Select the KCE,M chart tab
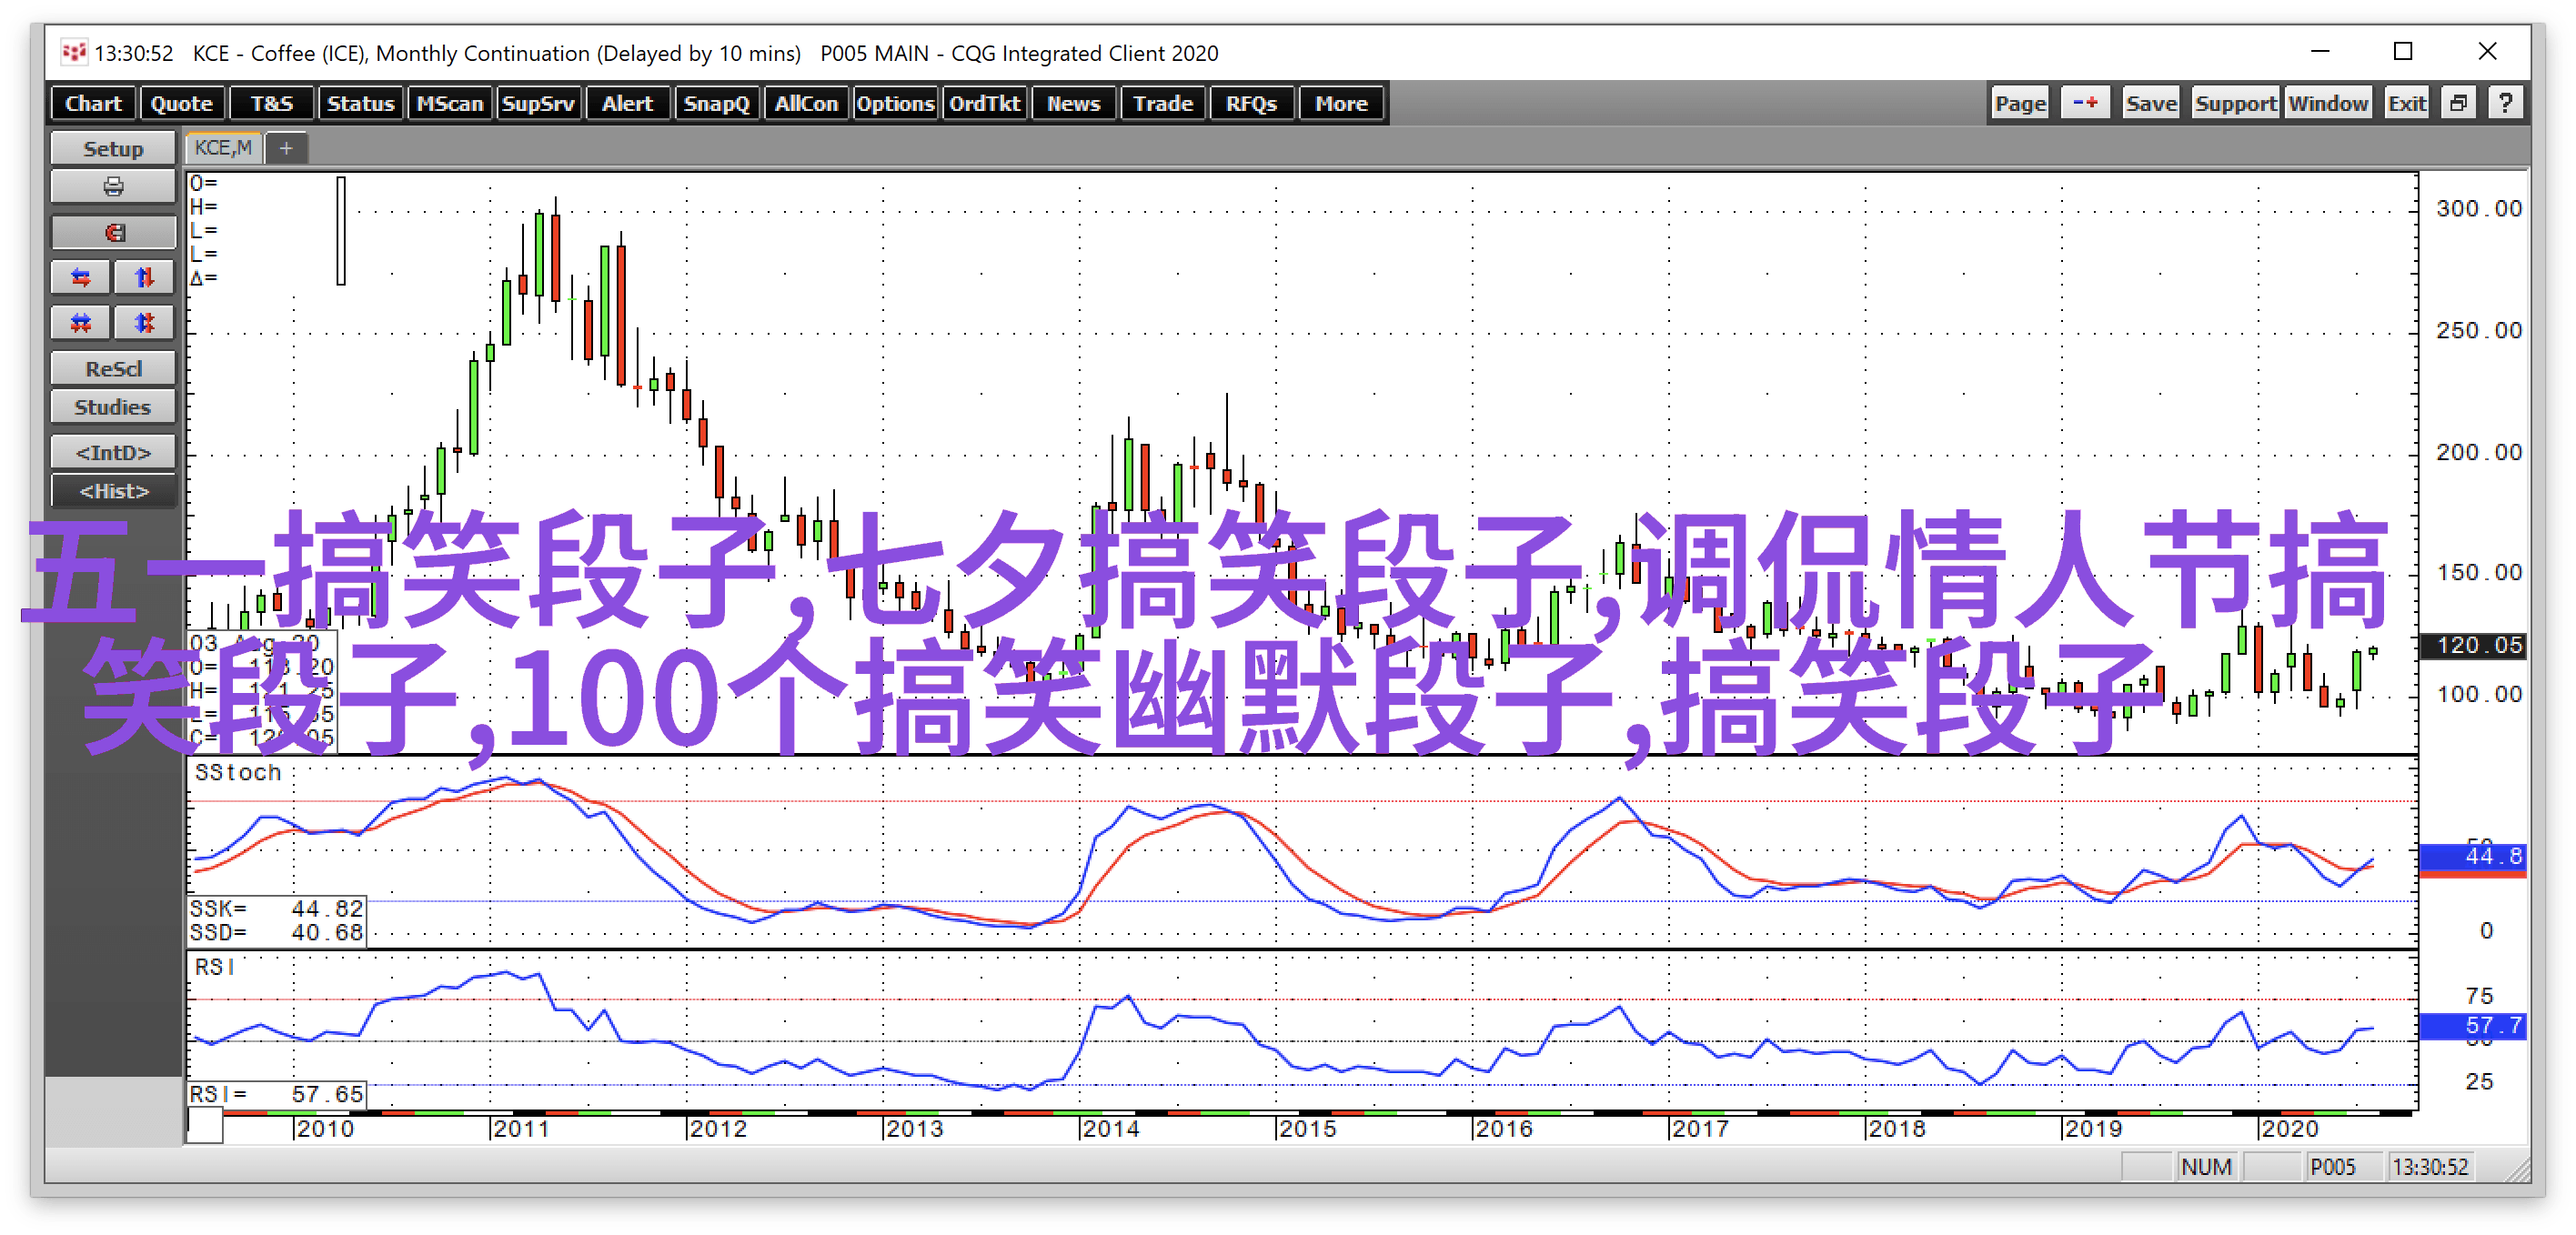This screenshot has height=1235, width=2576. click(x=223, y=148)
